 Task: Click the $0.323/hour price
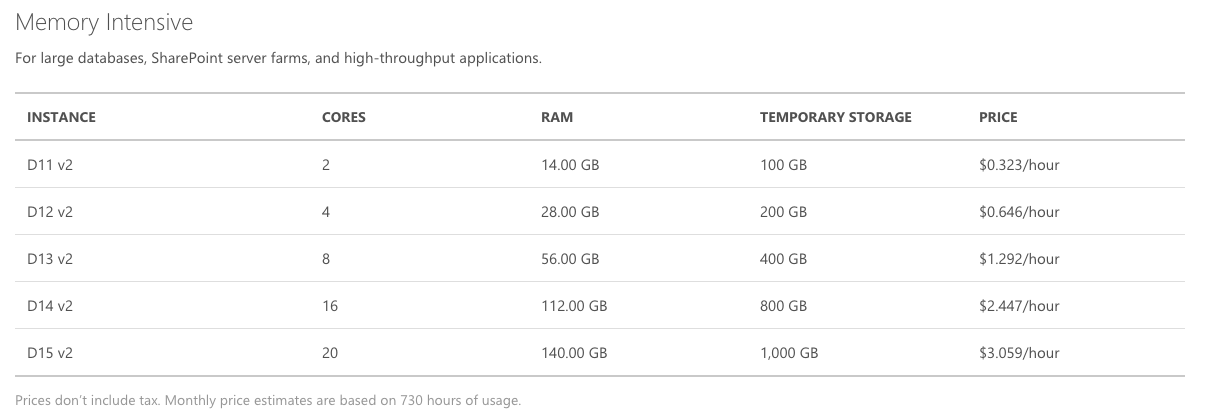coord(1018,165)
